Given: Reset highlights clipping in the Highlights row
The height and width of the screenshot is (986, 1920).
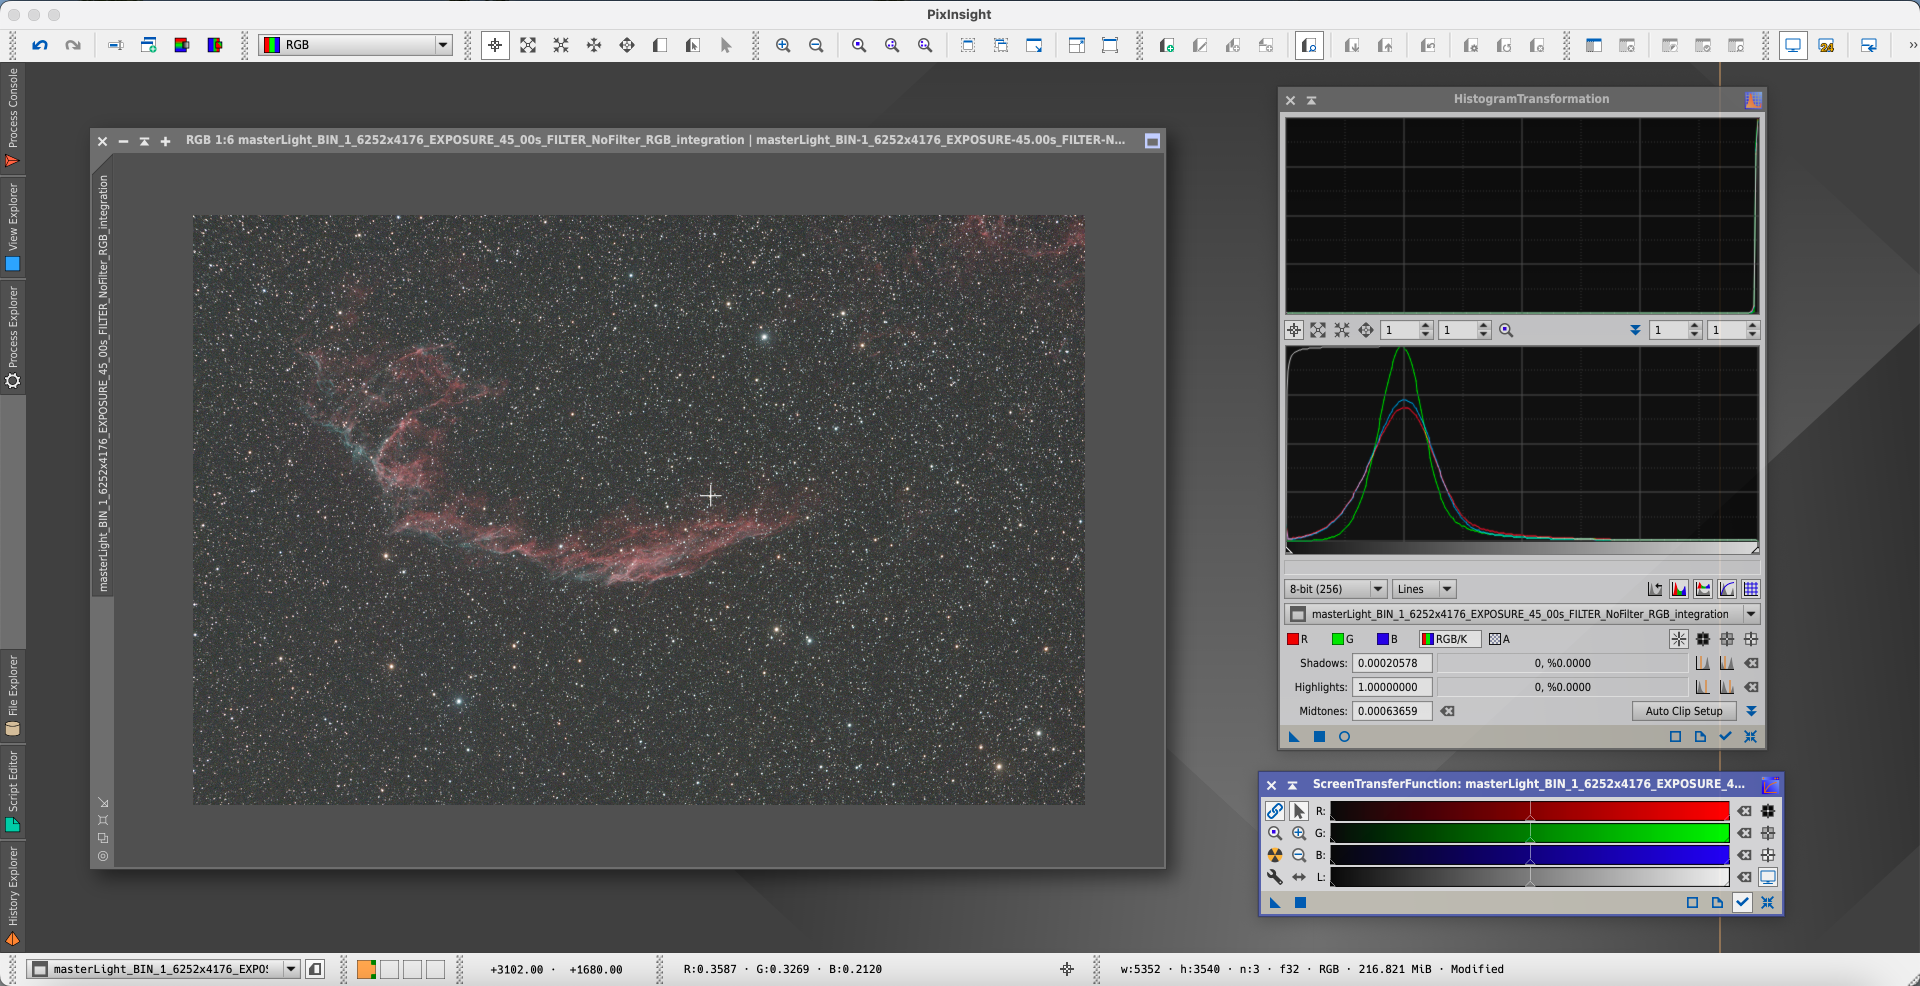Looking at the screenshot, I should 1751,687.
